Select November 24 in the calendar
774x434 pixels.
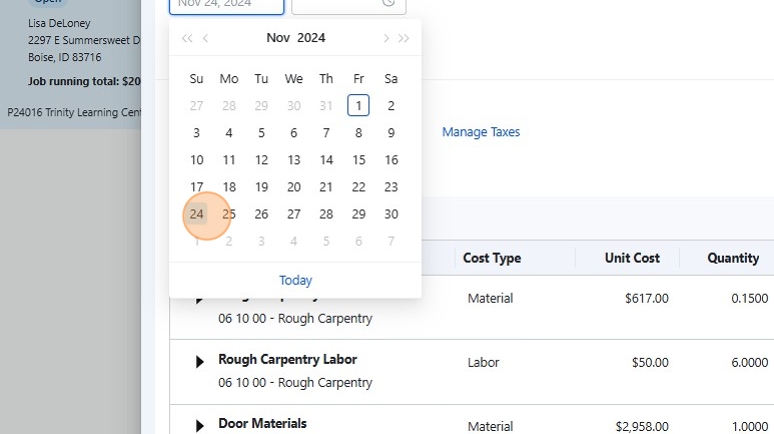(x=197, y=214)
